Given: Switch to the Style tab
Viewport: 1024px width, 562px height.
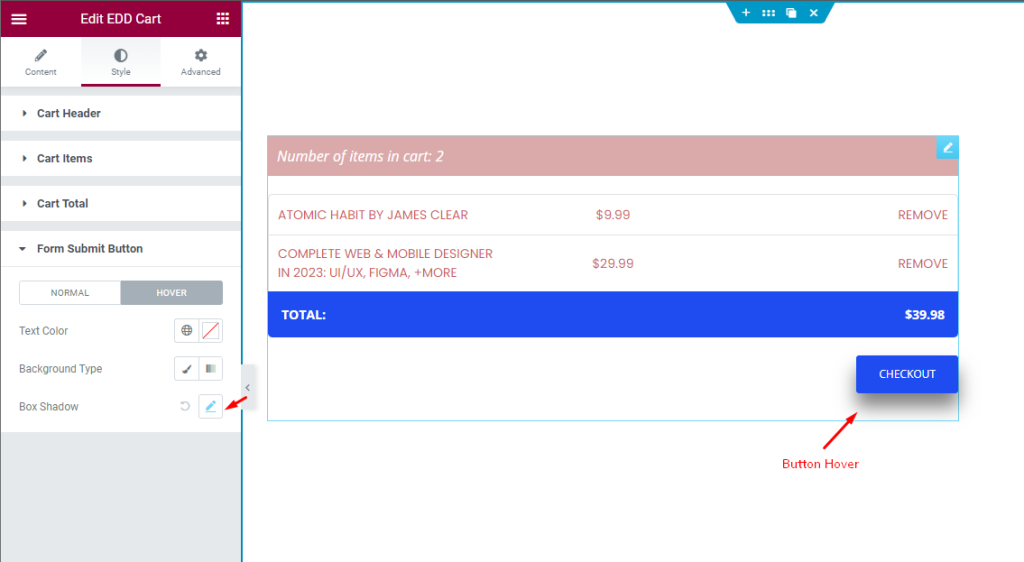Looking at the screenshot, I should point(121,62).
